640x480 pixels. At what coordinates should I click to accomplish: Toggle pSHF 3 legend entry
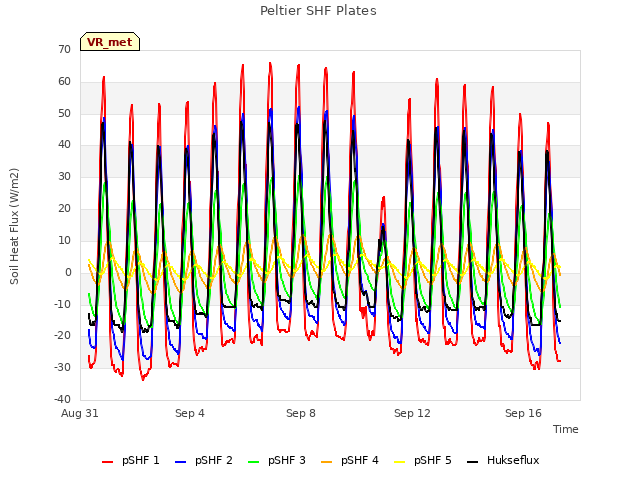coord(277,460)
